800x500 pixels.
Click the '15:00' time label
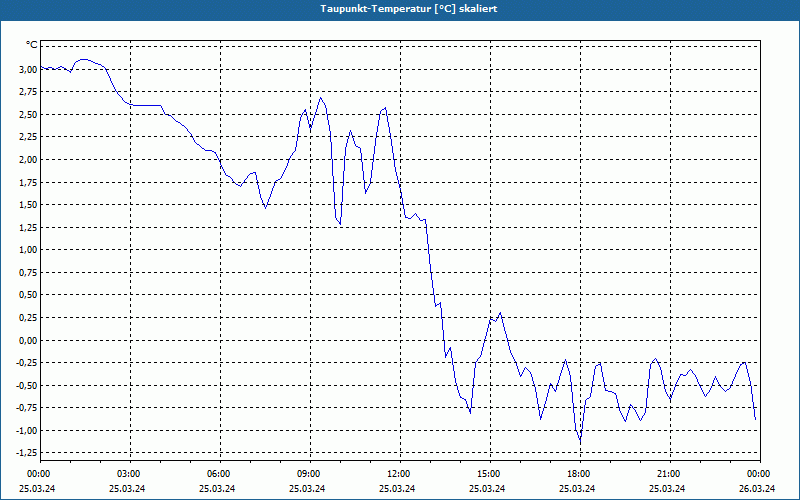pos(488,474)
